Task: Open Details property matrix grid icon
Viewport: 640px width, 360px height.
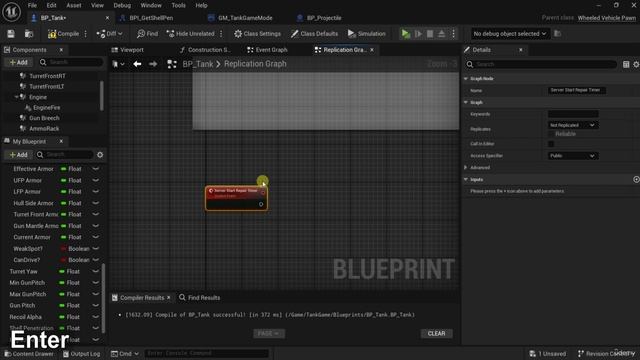Action: point(626,64)
